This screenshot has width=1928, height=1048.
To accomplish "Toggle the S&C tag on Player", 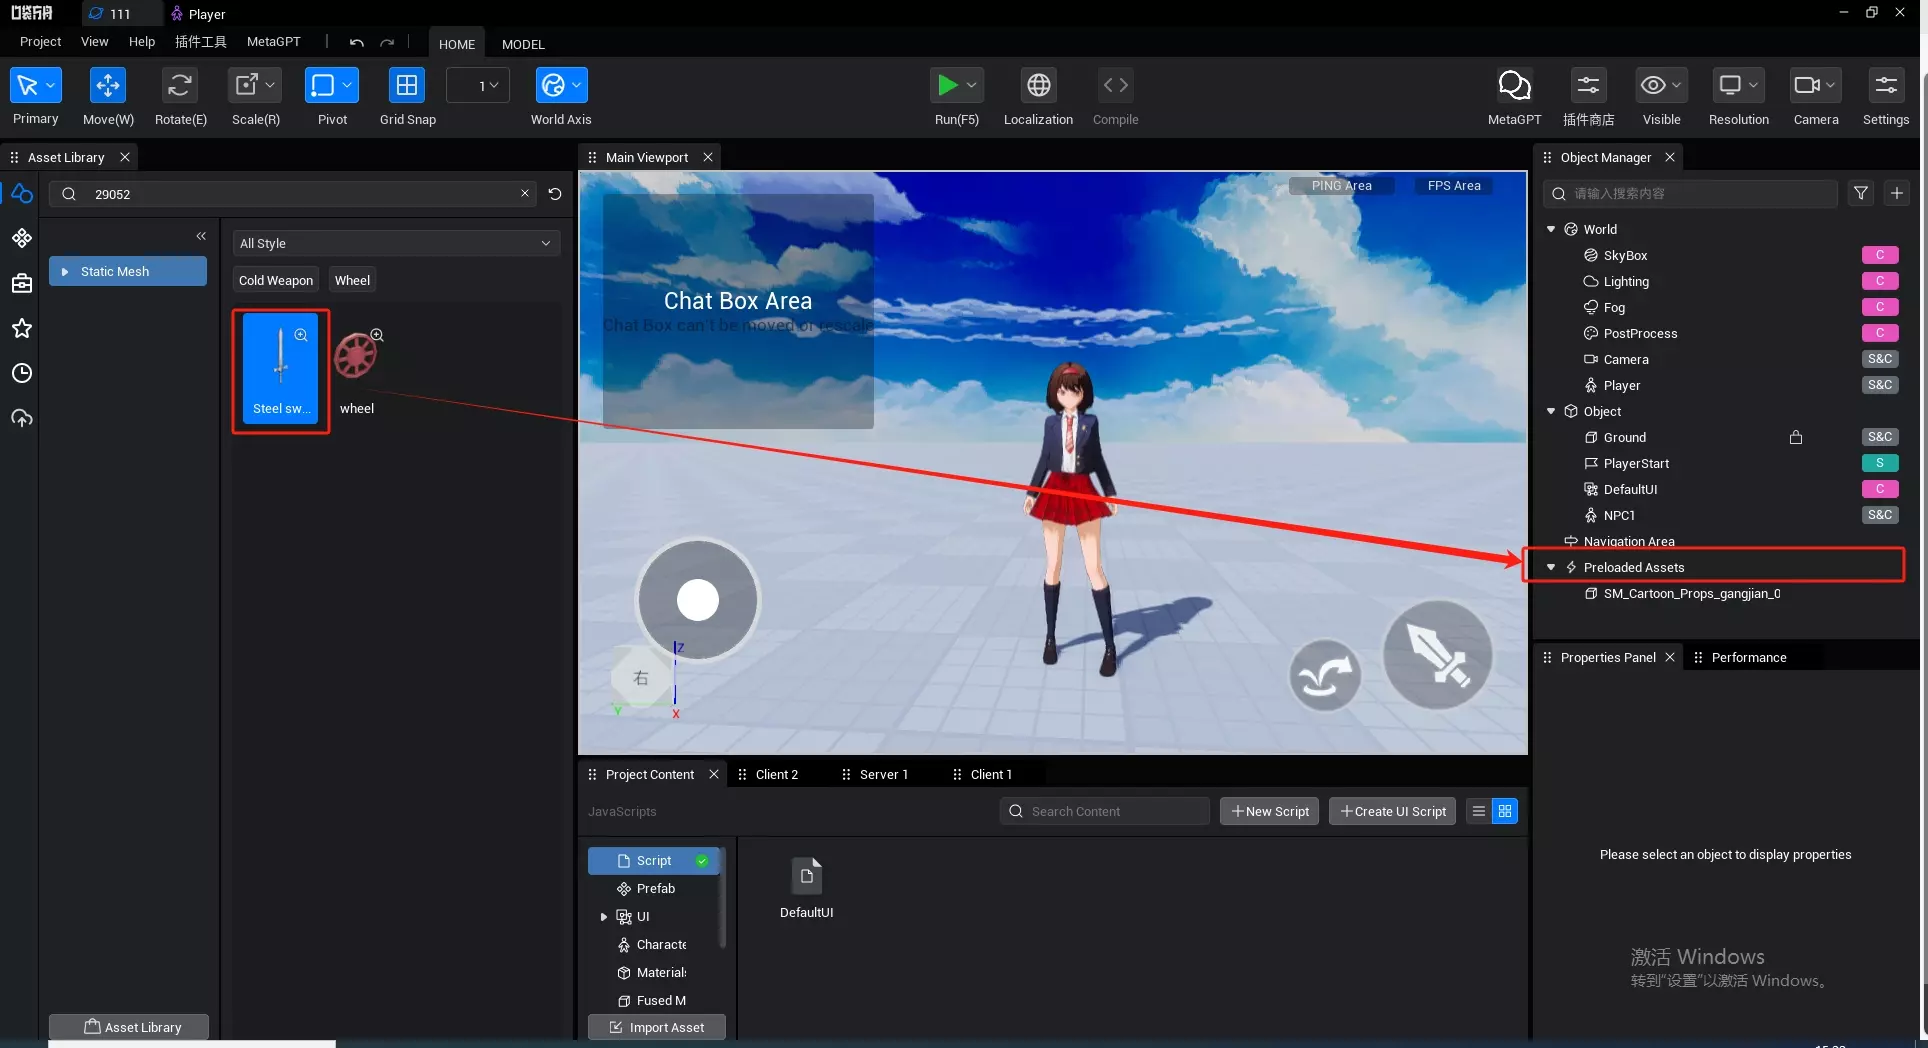I will [x=1880, y=385].
